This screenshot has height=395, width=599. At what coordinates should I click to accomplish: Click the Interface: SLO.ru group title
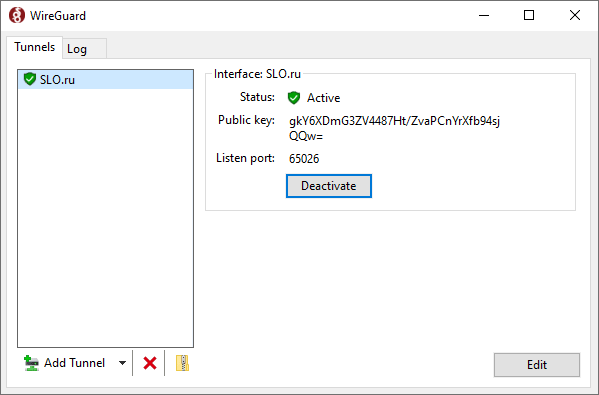point(257,74)
